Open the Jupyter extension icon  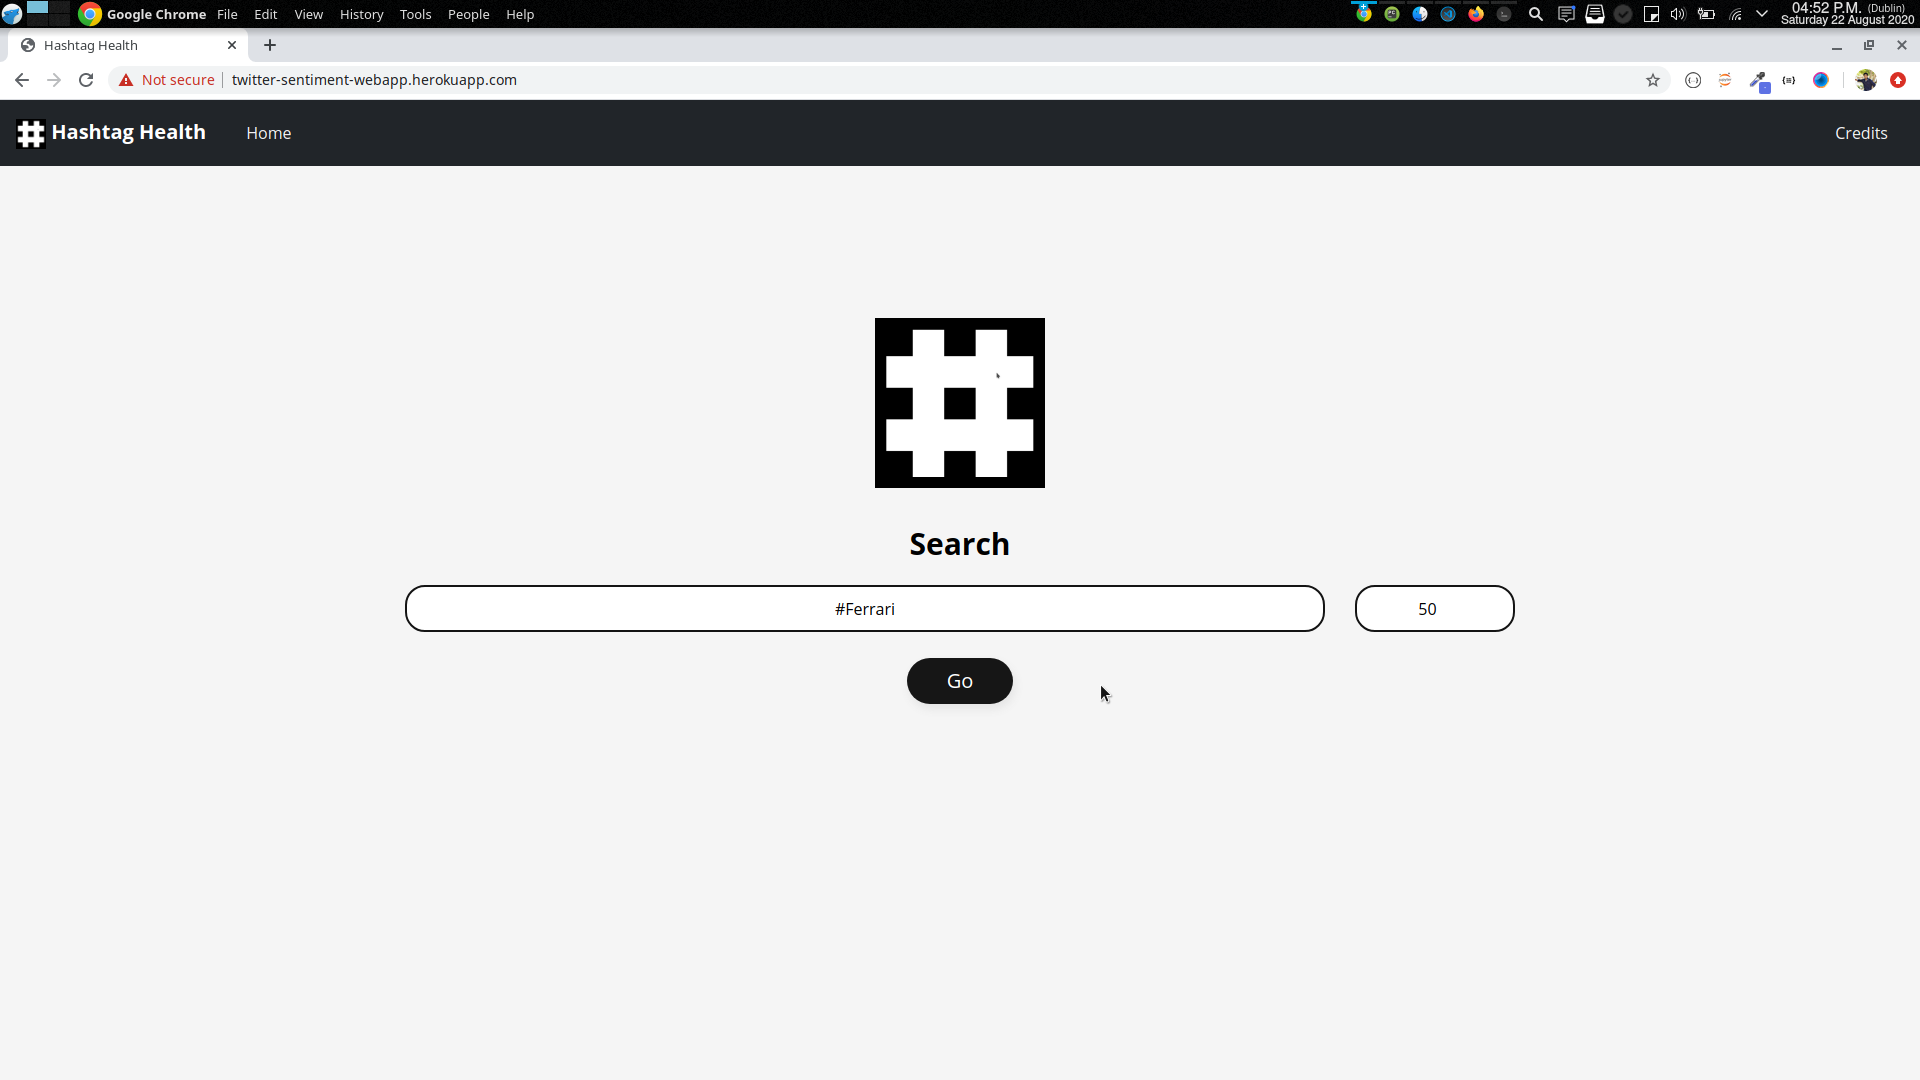(x=1725, y=80)
